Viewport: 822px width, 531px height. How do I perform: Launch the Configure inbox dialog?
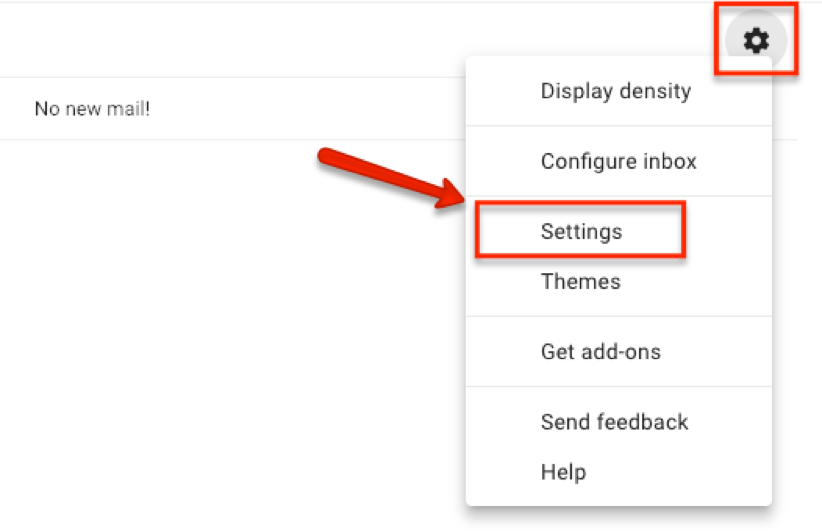[x=618, y=161]
